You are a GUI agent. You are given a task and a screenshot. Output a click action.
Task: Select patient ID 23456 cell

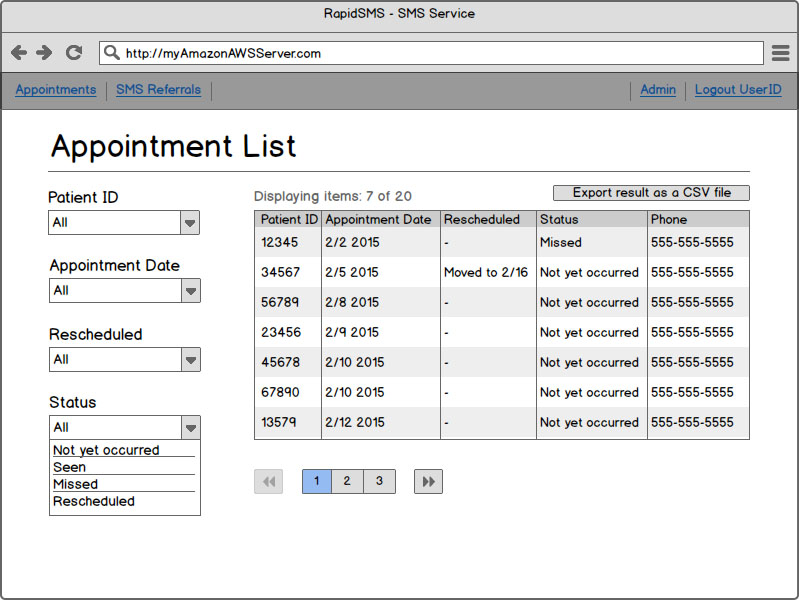pyautogui.click(x=288, y=332)
